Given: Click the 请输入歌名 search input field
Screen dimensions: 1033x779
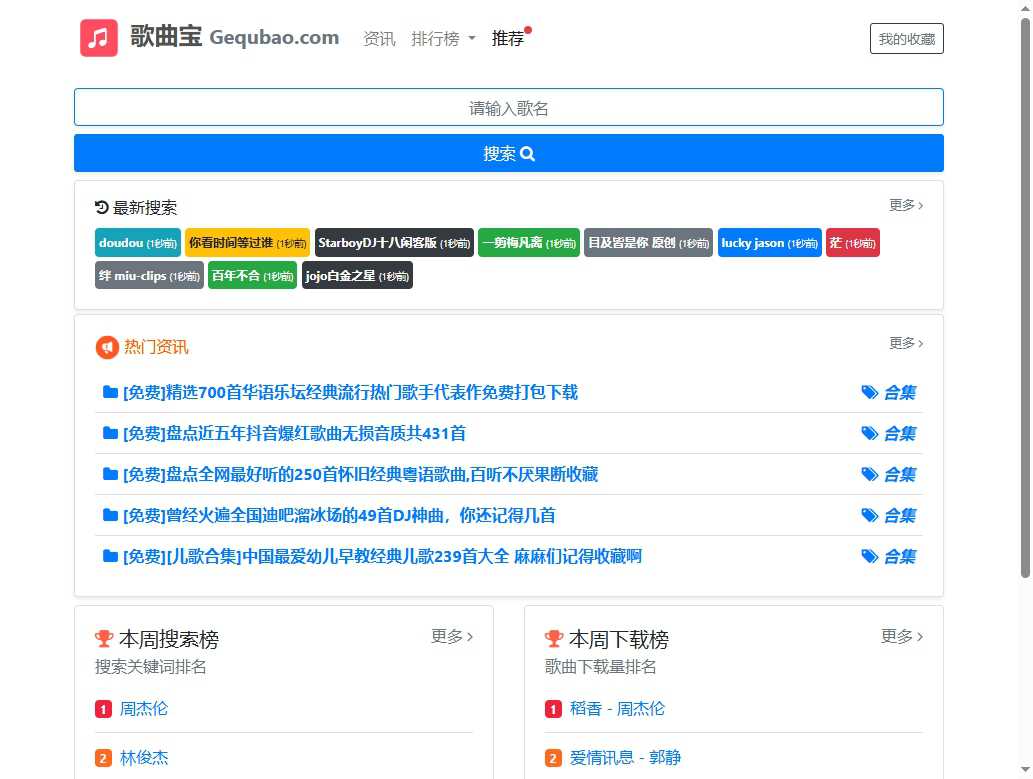Looking at the screenshot, I should pos(509,107).
